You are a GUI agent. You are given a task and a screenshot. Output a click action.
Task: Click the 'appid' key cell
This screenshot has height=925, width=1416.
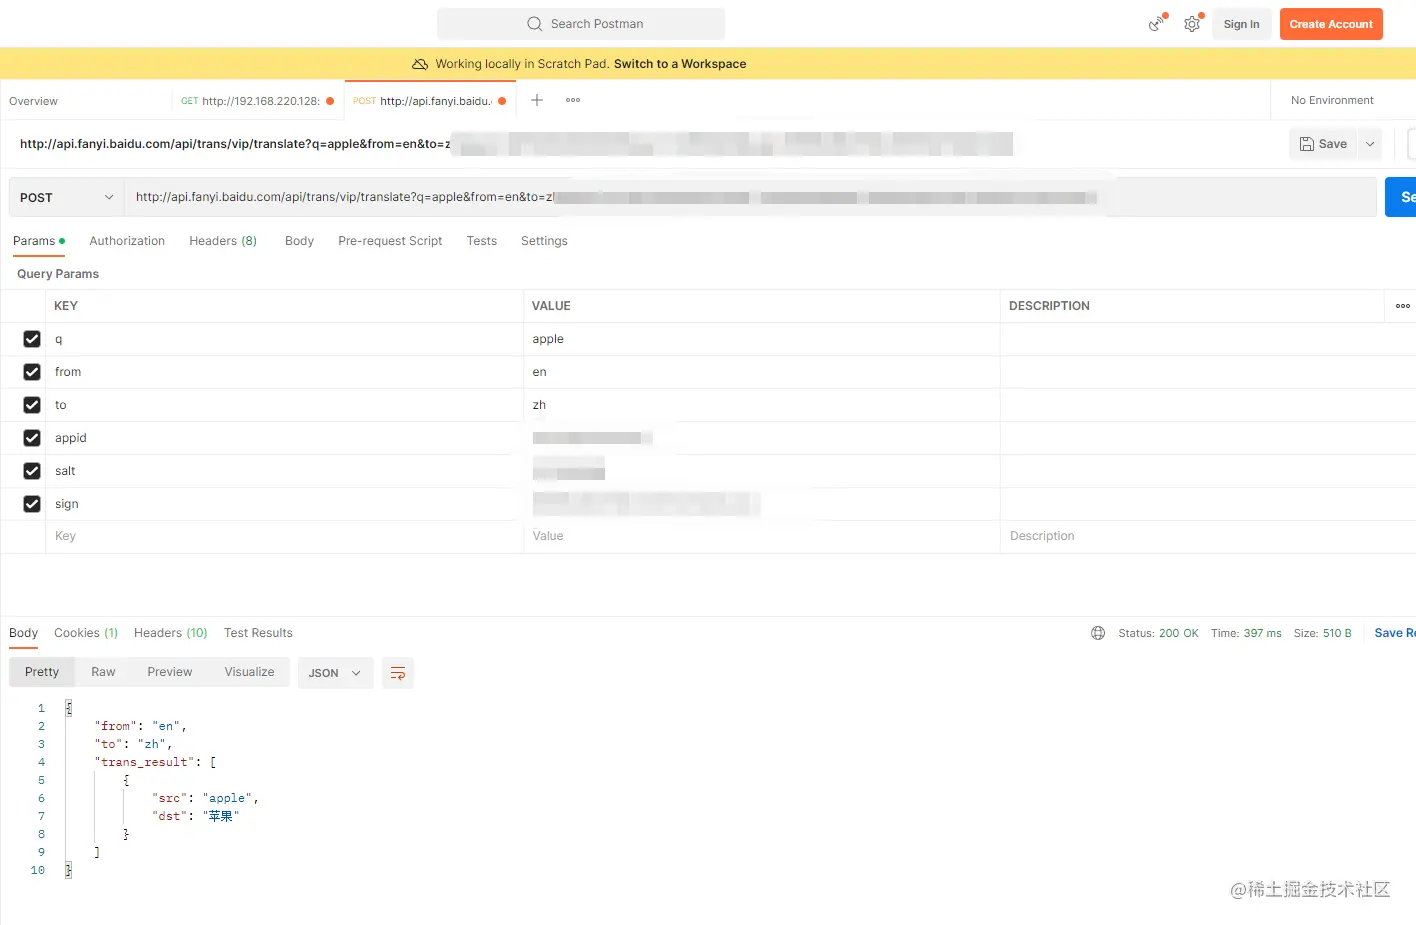click(x=284, y=438)
